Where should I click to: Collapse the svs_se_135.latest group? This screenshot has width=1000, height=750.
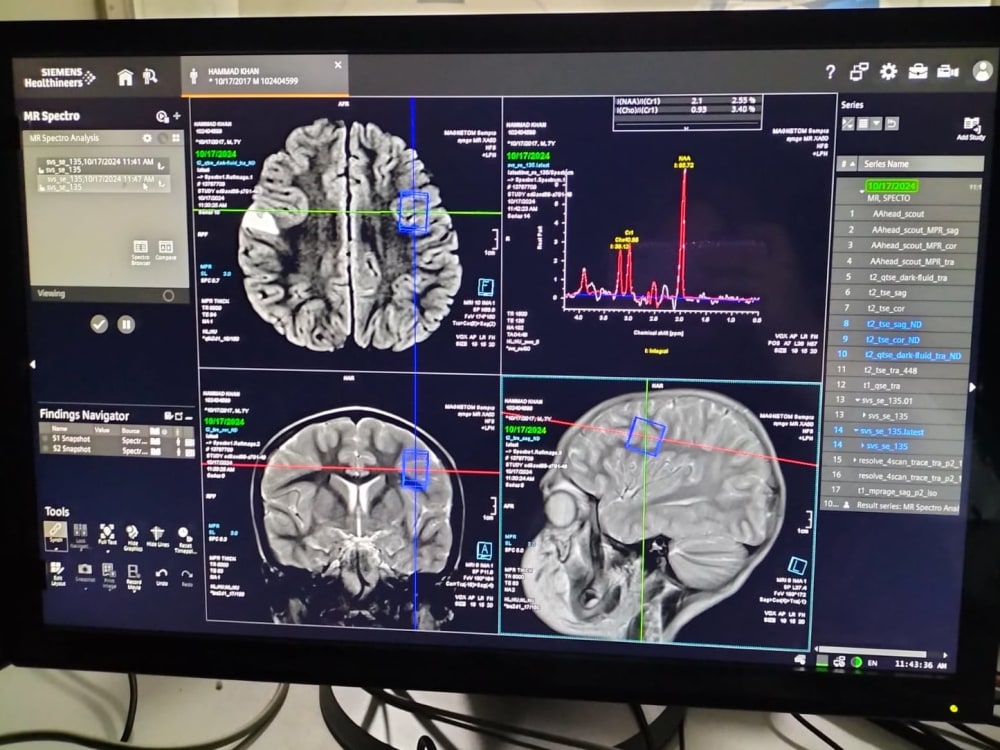[856, 430]
